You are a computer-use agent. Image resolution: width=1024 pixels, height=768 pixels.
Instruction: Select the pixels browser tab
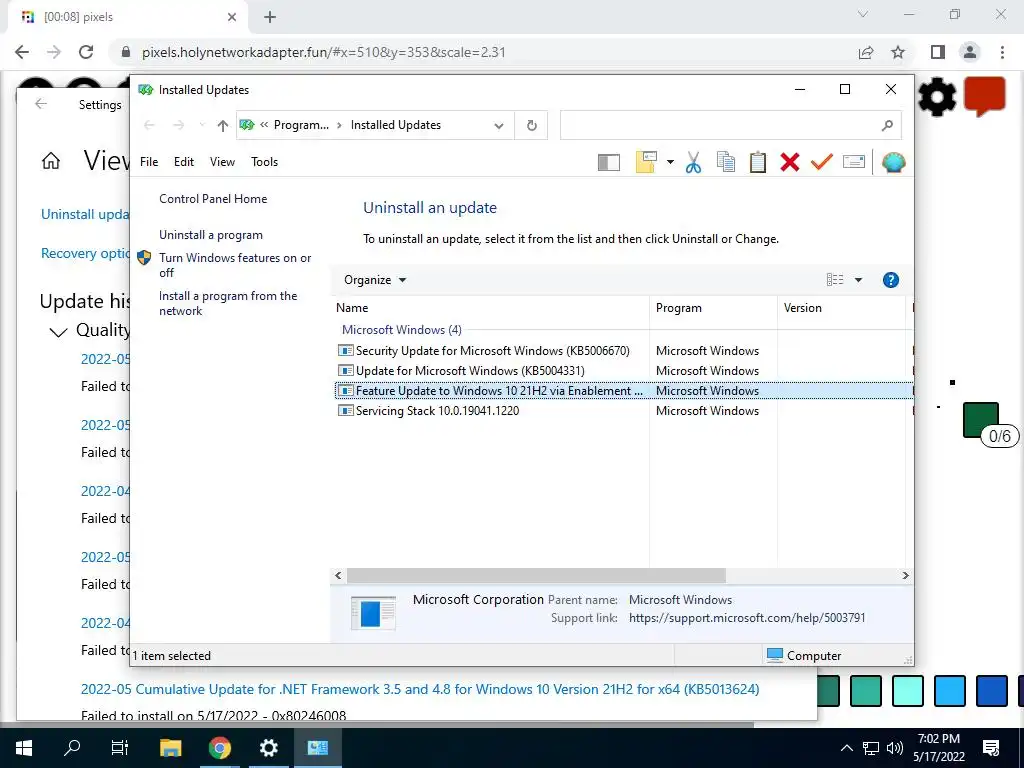(127, 17)
